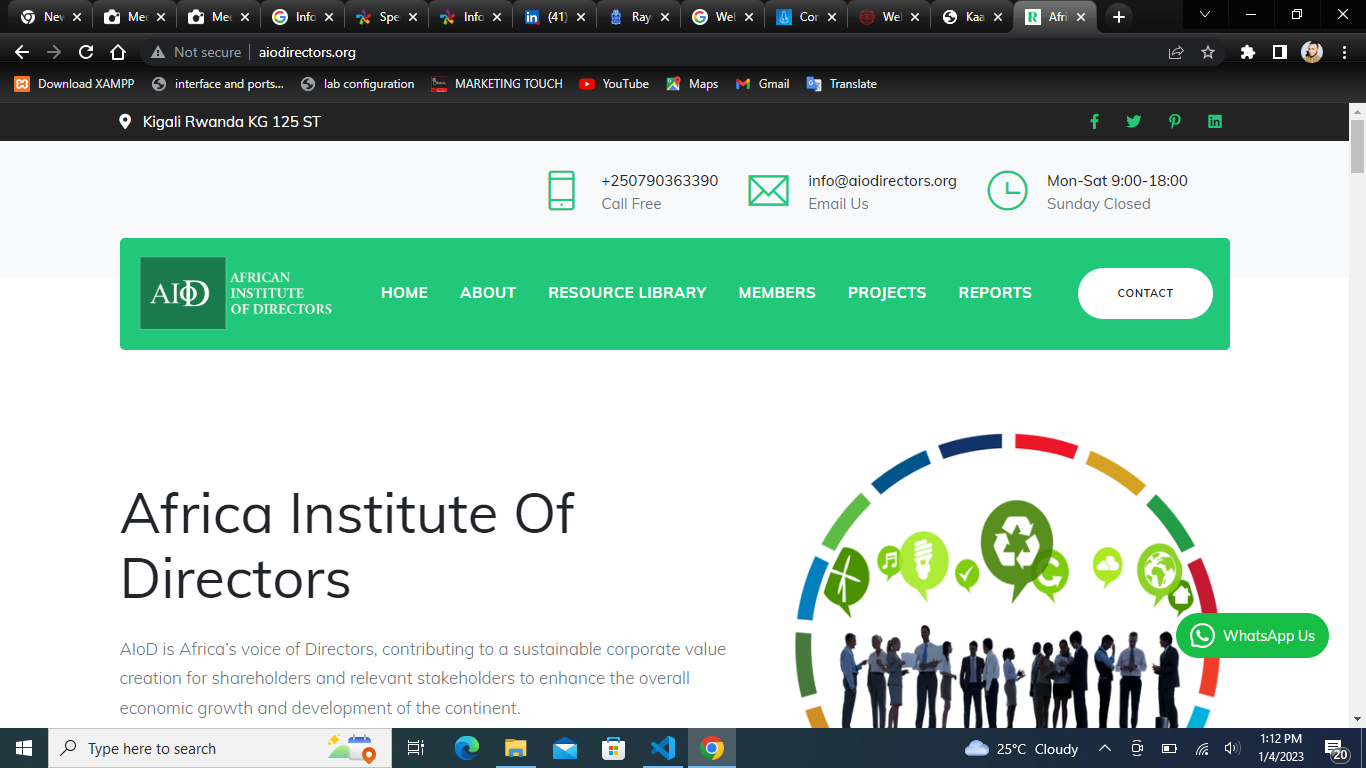Click the AIoD logo image
The image size is (1366, 768).
tap(236, 293)
